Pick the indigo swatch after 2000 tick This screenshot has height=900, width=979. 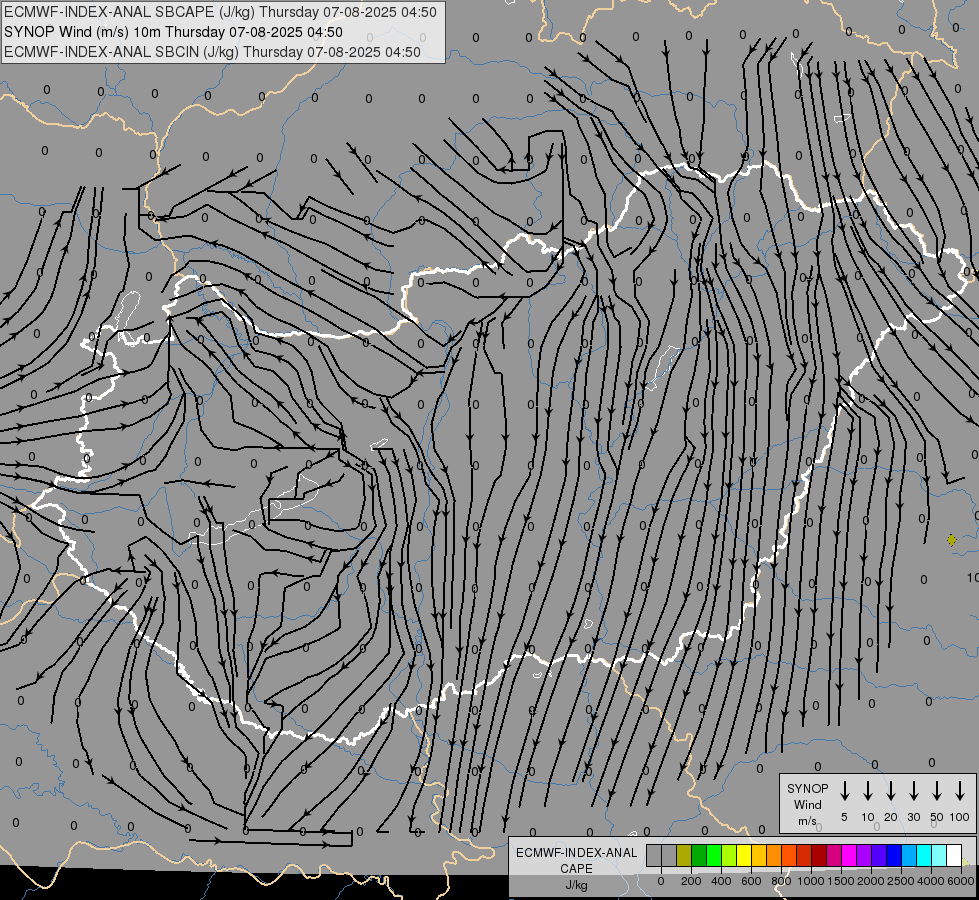tap(880, 855)
